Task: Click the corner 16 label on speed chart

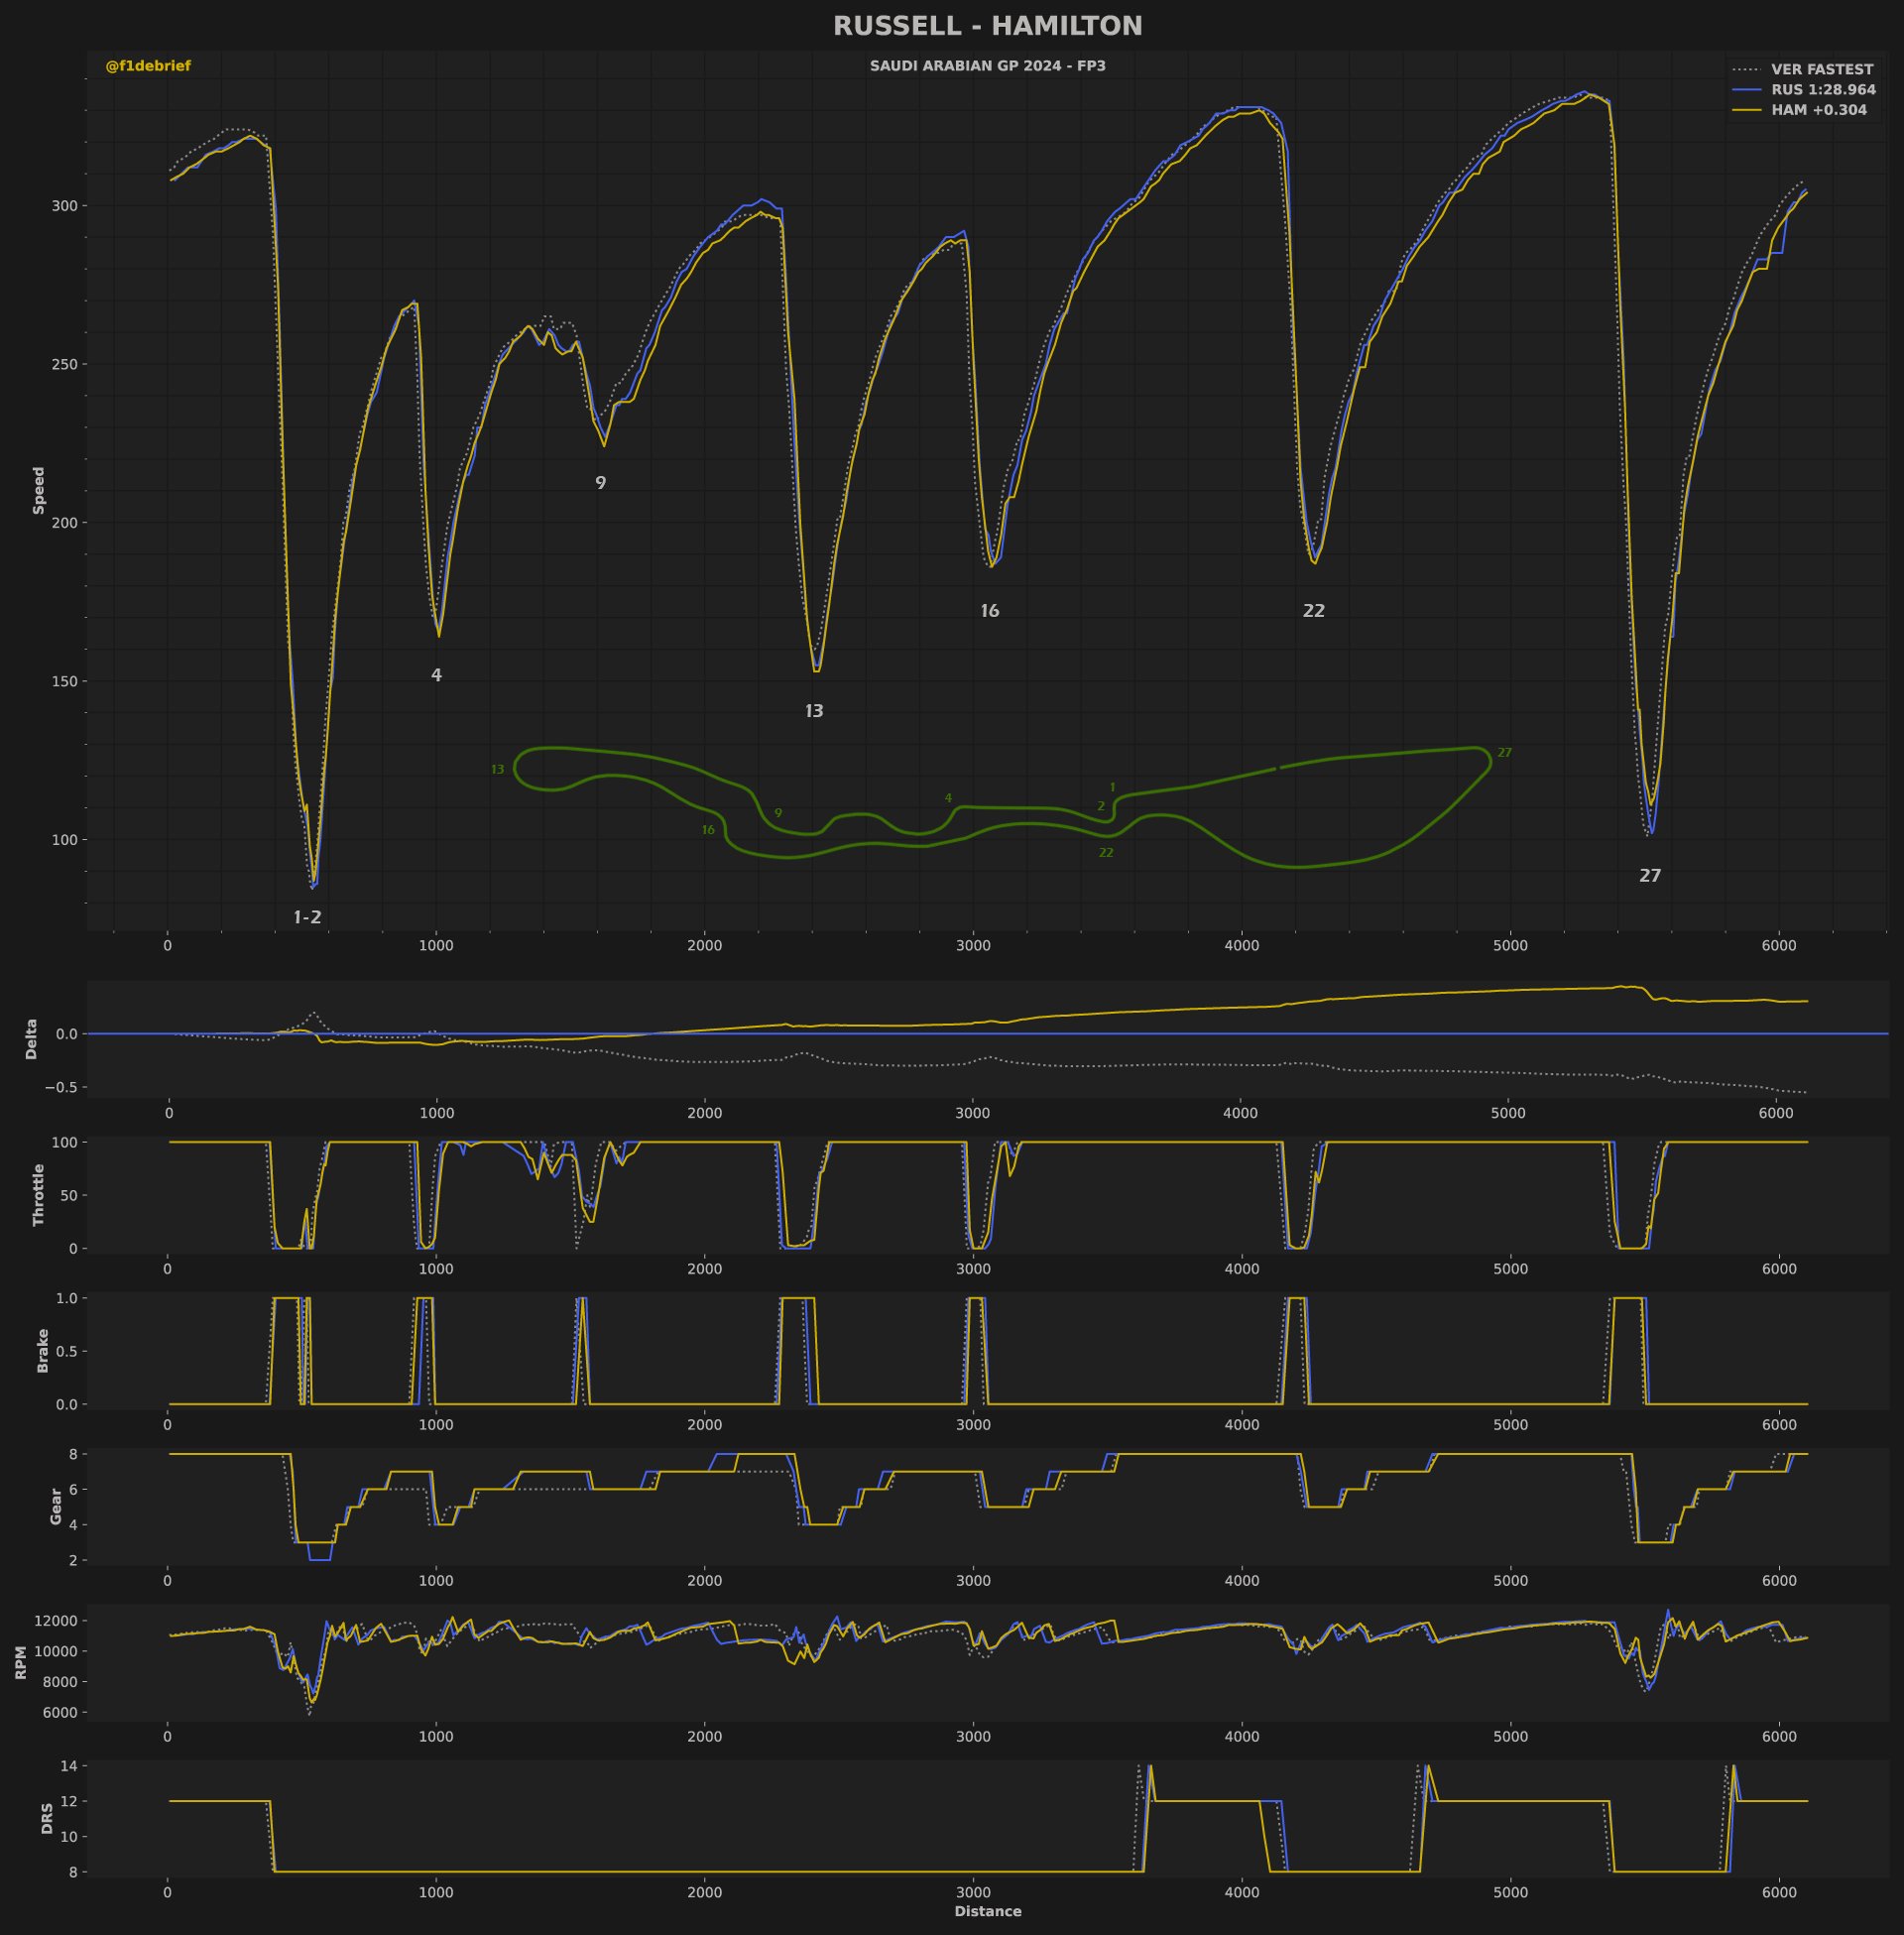Action: pyautogui.click(x=989, y=611)
